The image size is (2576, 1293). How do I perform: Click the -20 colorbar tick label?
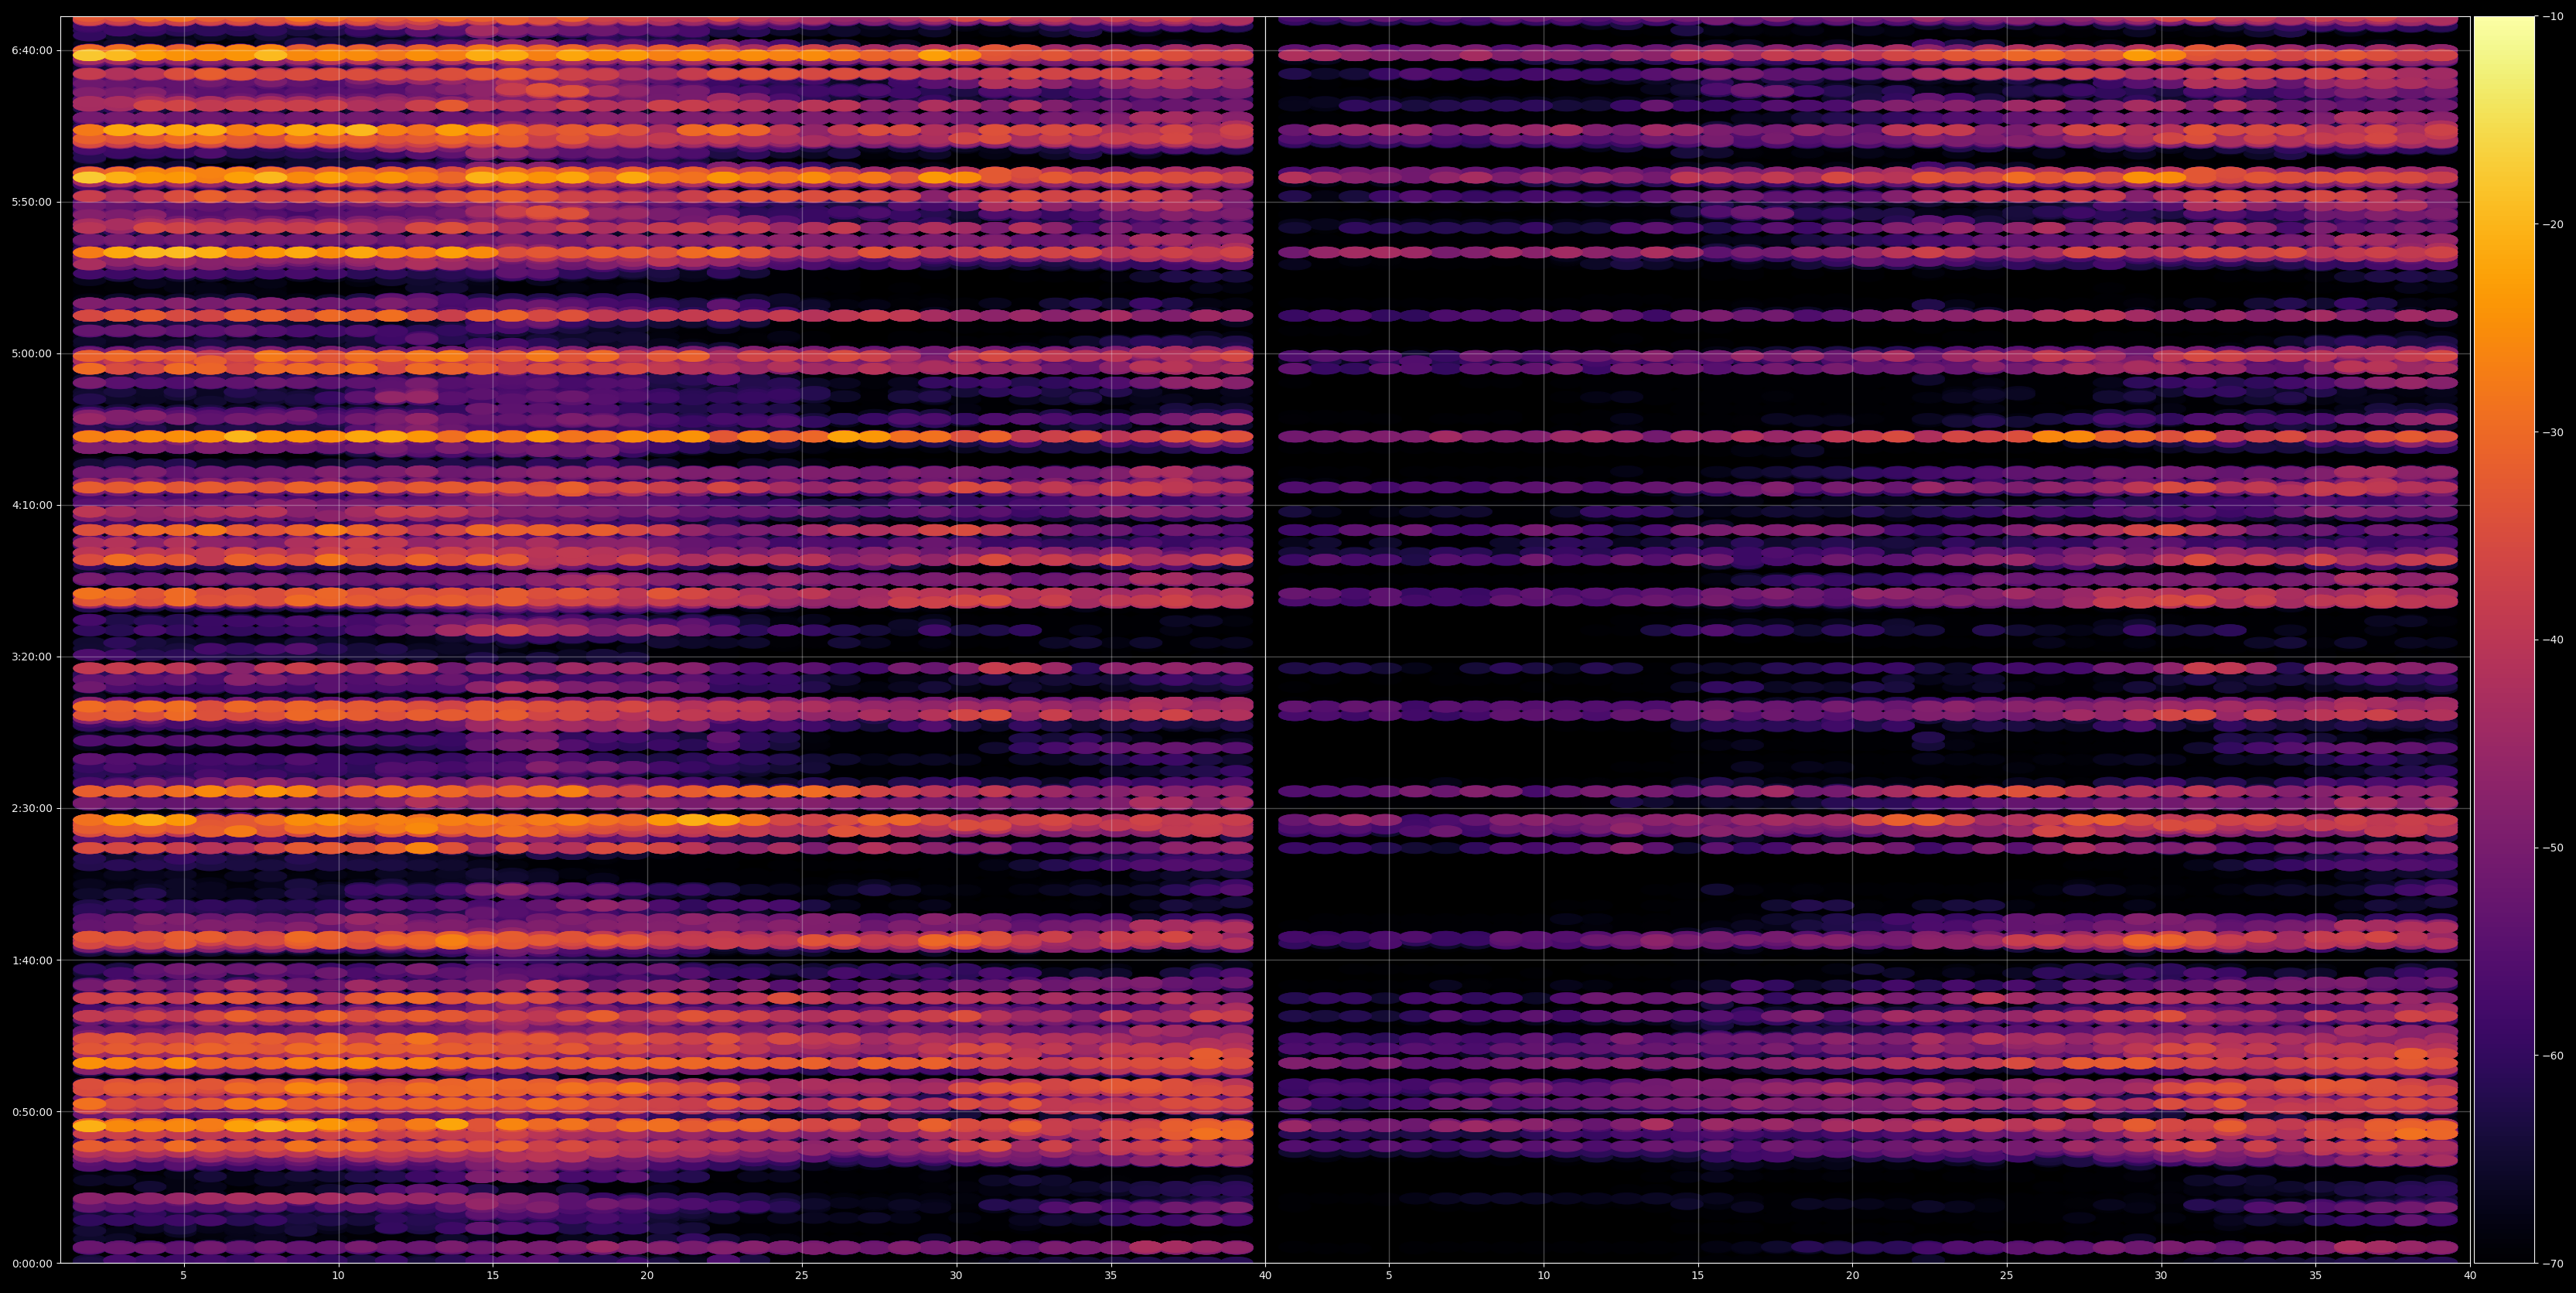click(x=2551, y=225)
